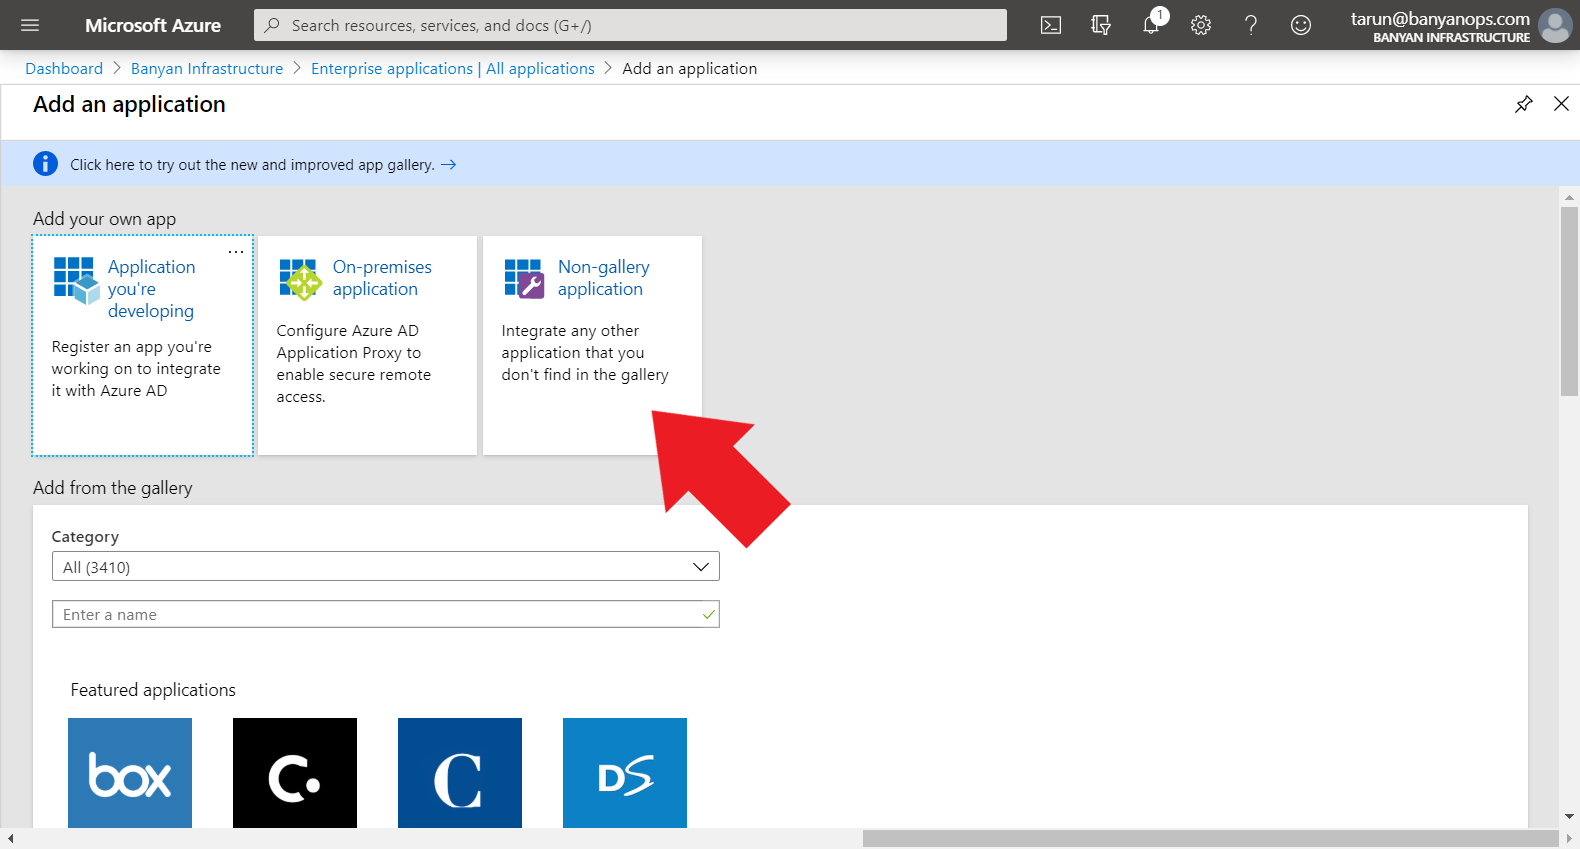The image size is (1580, 849).
Task: Click the search magnifier icon
Action: [x=272, y=25]
